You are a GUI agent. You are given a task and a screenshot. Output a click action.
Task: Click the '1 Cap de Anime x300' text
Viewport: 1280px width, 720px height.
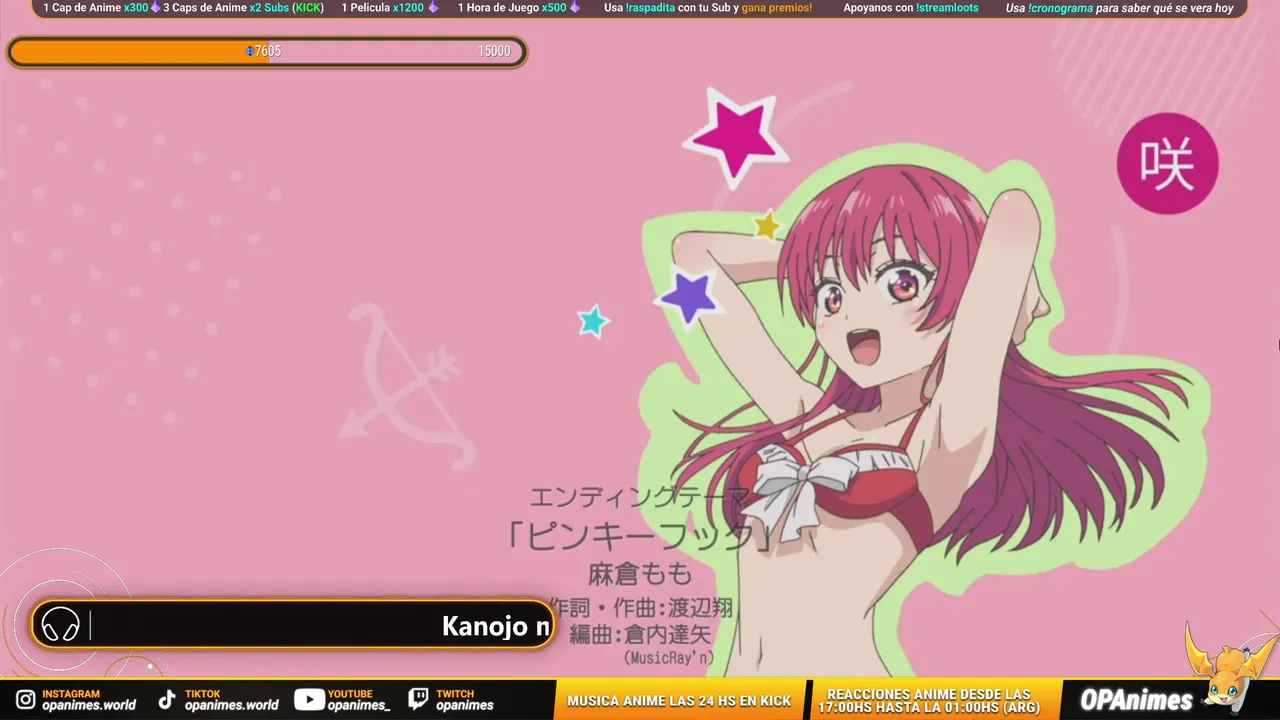96,8
